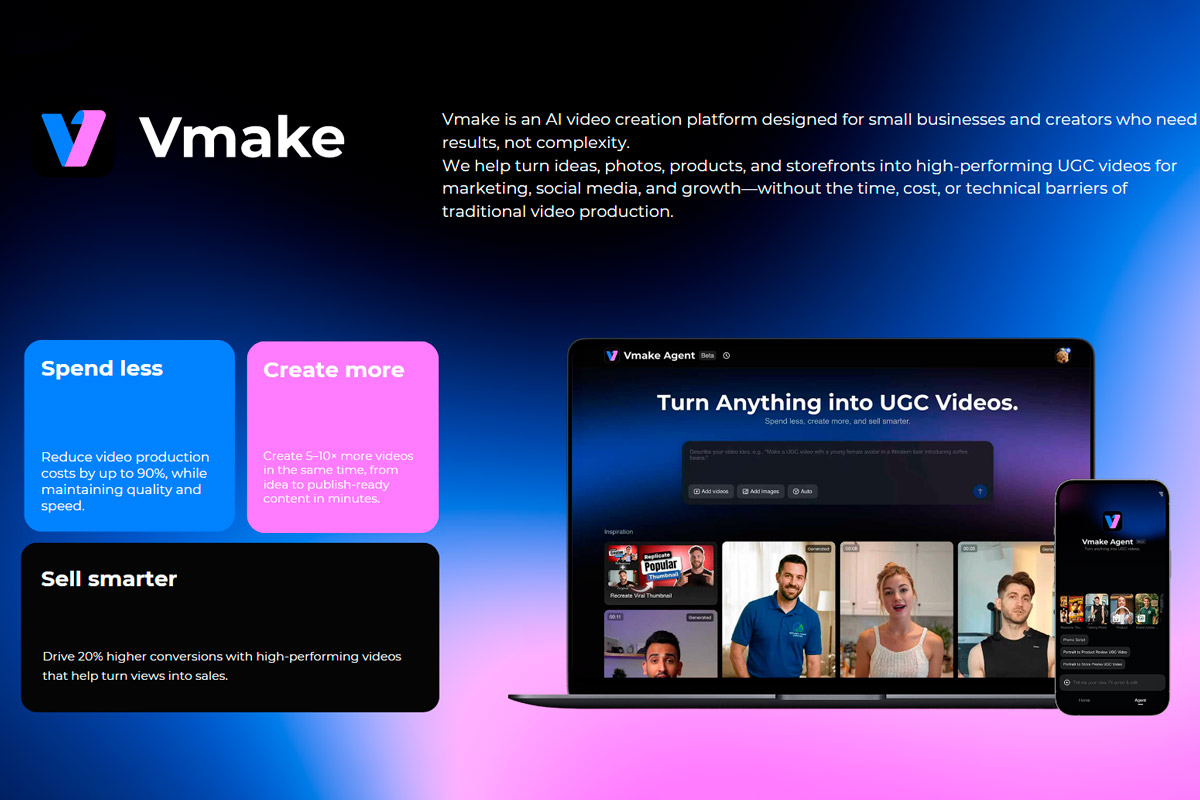1200x800 pixels.
Task: Open user avatar in laptop top-right
Action: pos(1062,355)
